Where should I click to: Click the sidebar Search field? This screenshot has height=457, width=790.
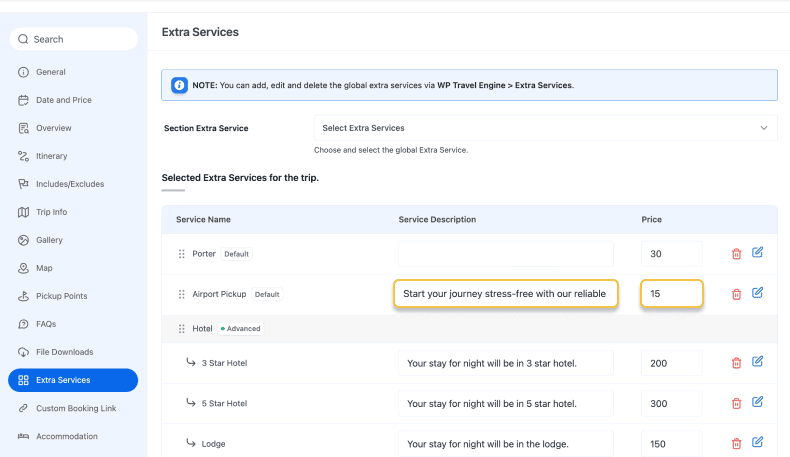(x=73, y=39)
